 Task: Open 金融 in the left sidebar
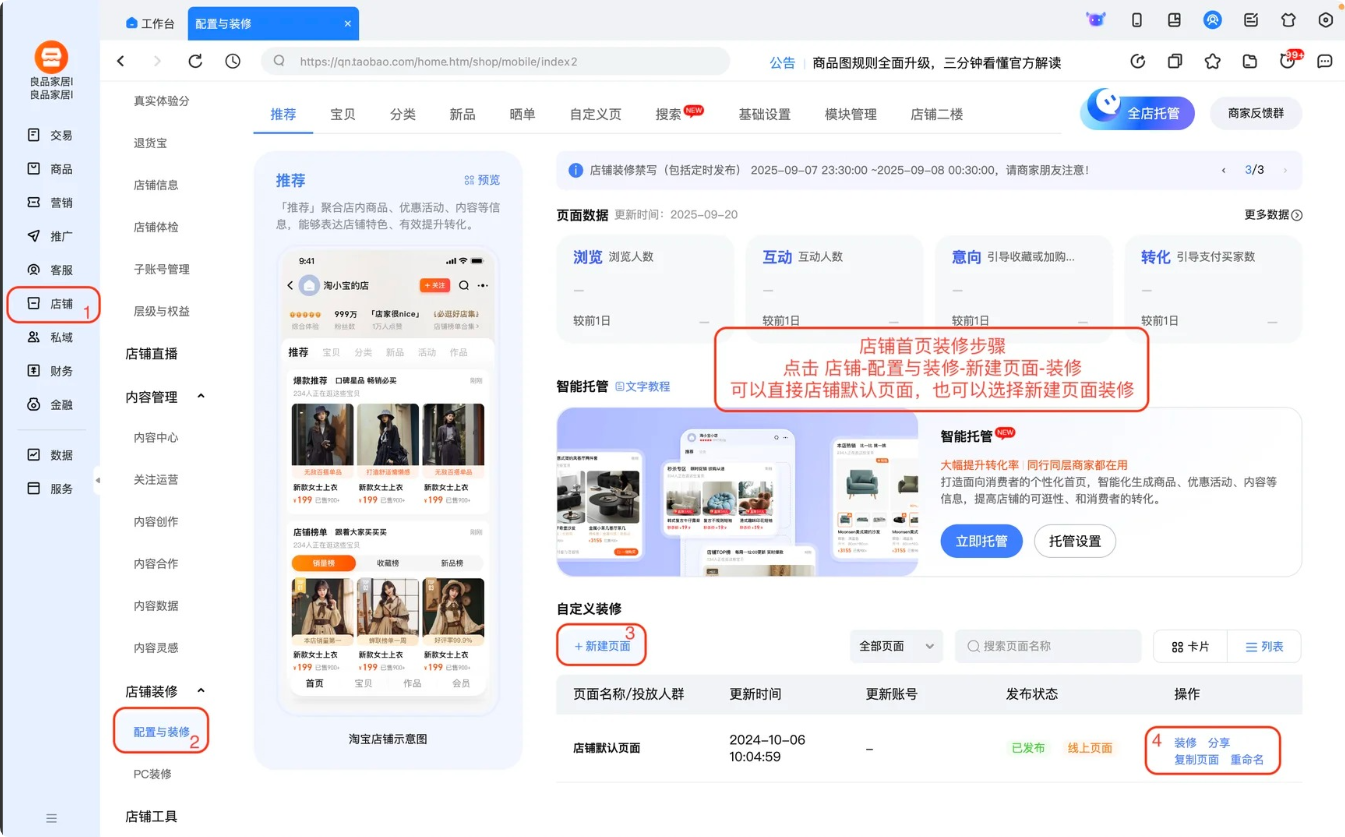pos(50,405)
